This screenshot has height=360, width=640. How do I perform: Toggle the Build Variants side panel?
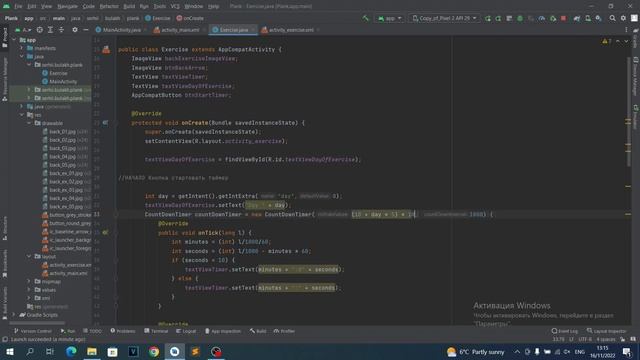(x=4, y=303)
